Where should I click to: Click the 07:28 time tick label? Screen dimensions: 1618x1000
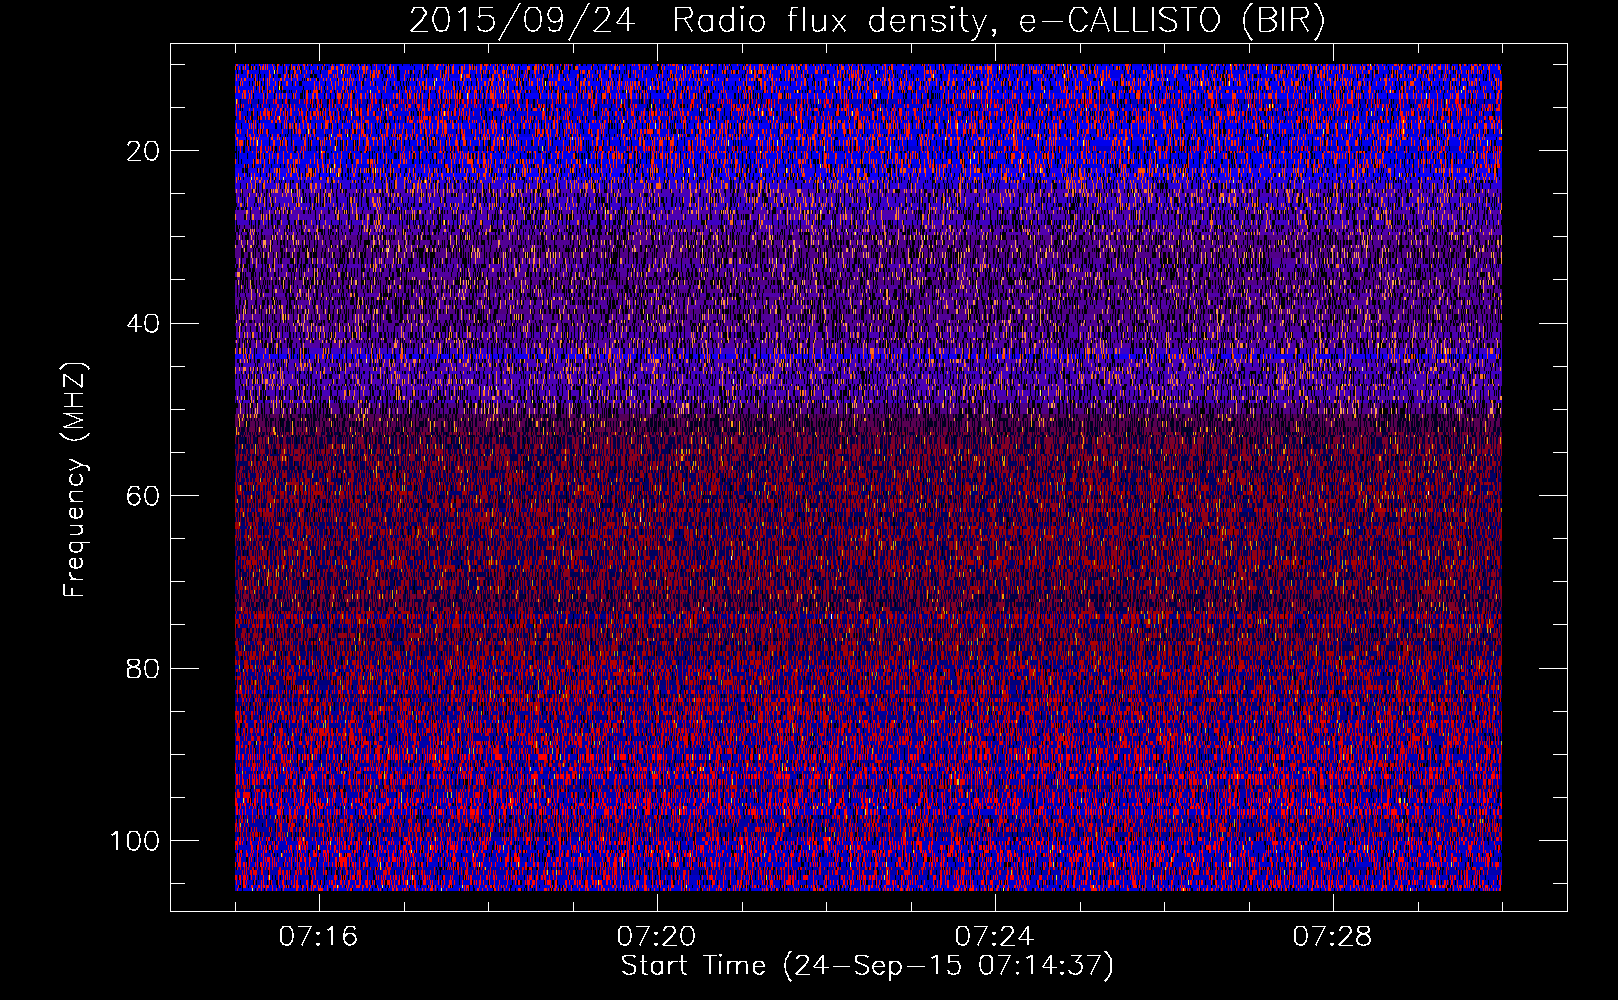click(x=1332, y=937)
